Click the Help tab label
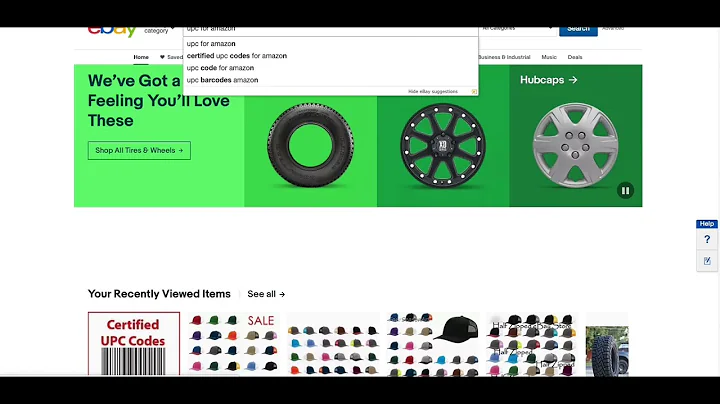The width and height of the screenshot is (720, 404). tap(707, 224)
